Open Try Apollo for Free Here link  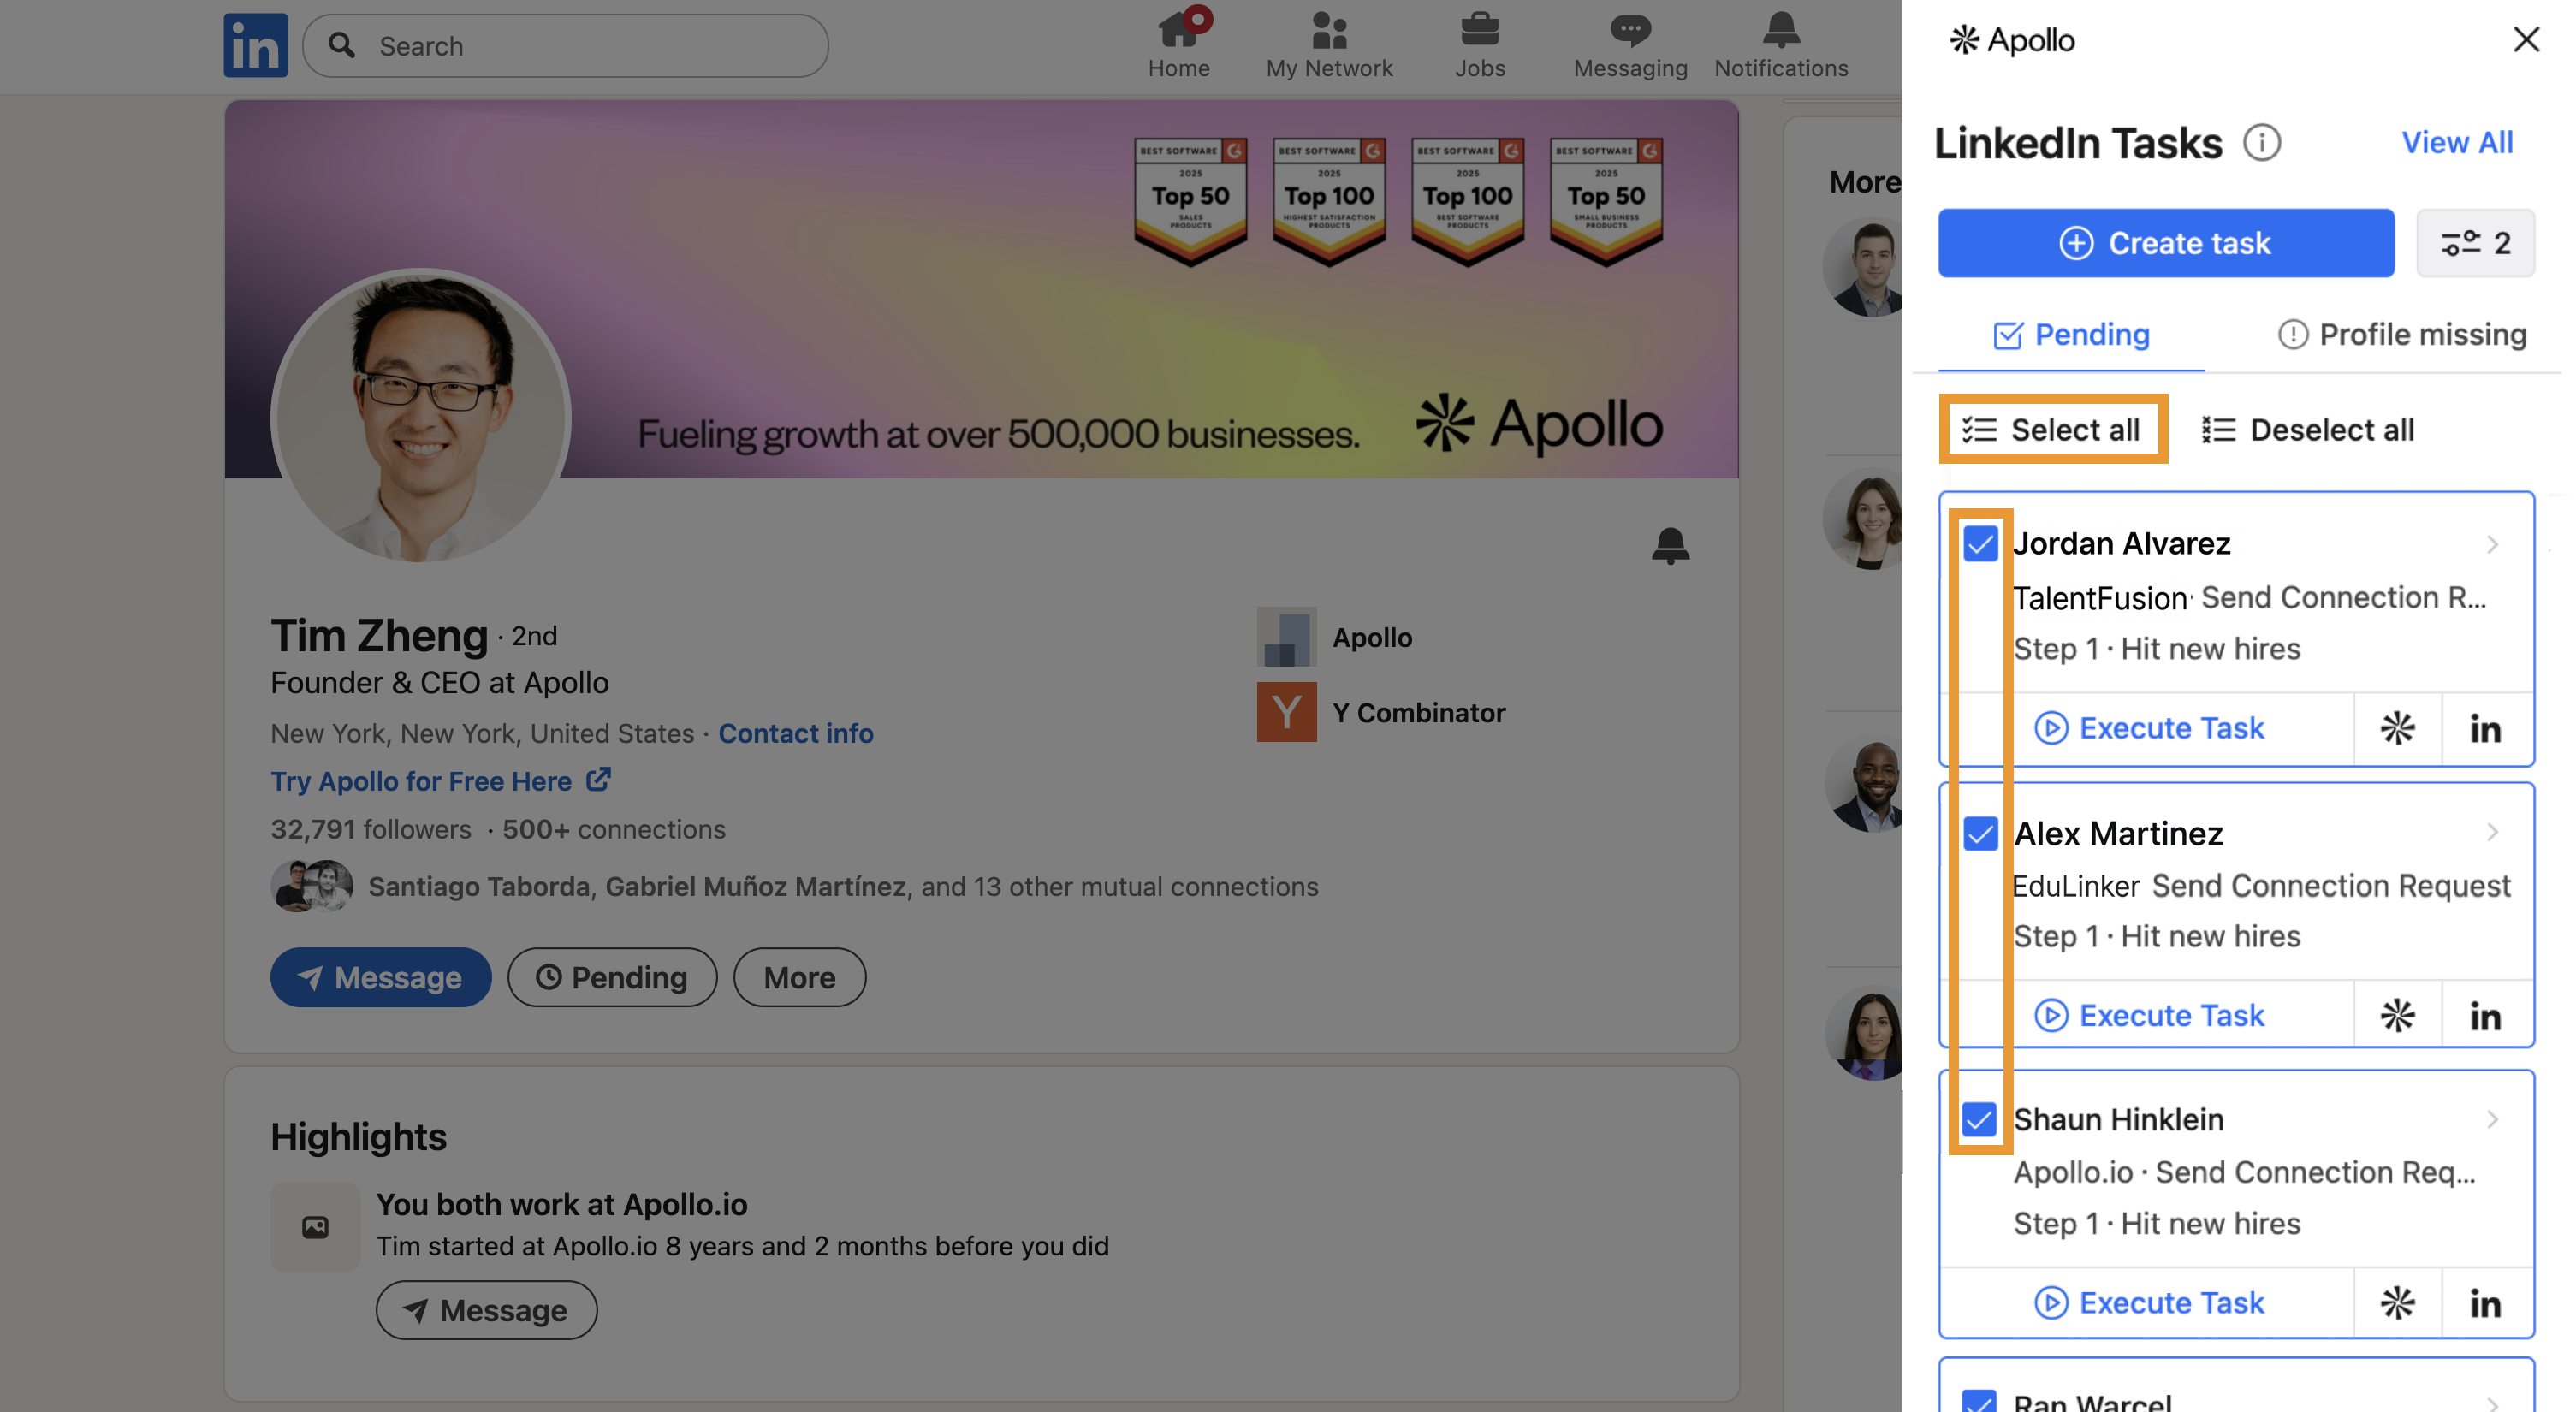[441, 781]
